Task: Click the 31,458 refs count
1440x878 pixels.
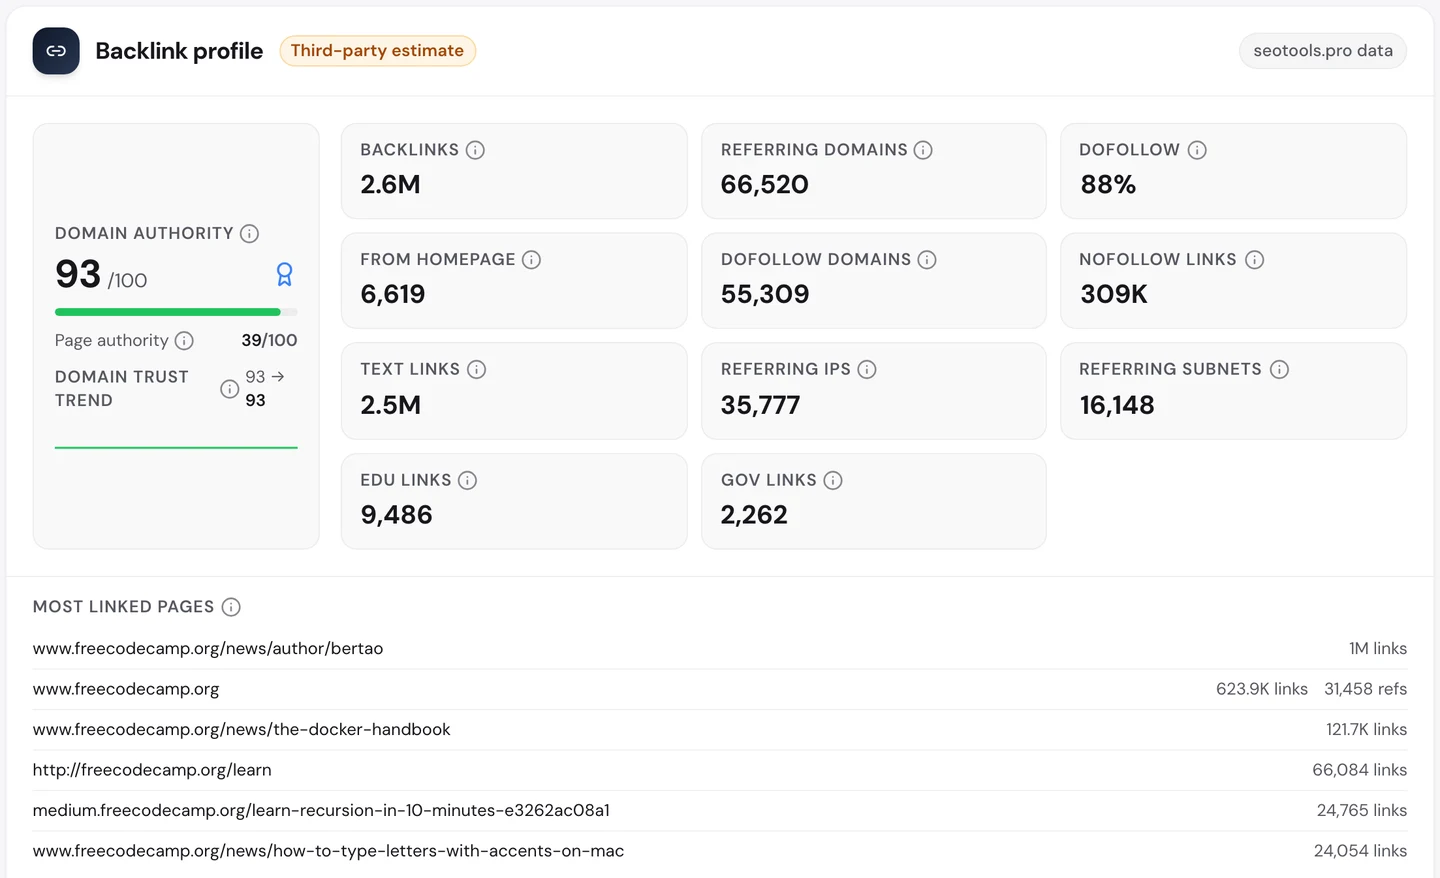Action: [1366, 689]
